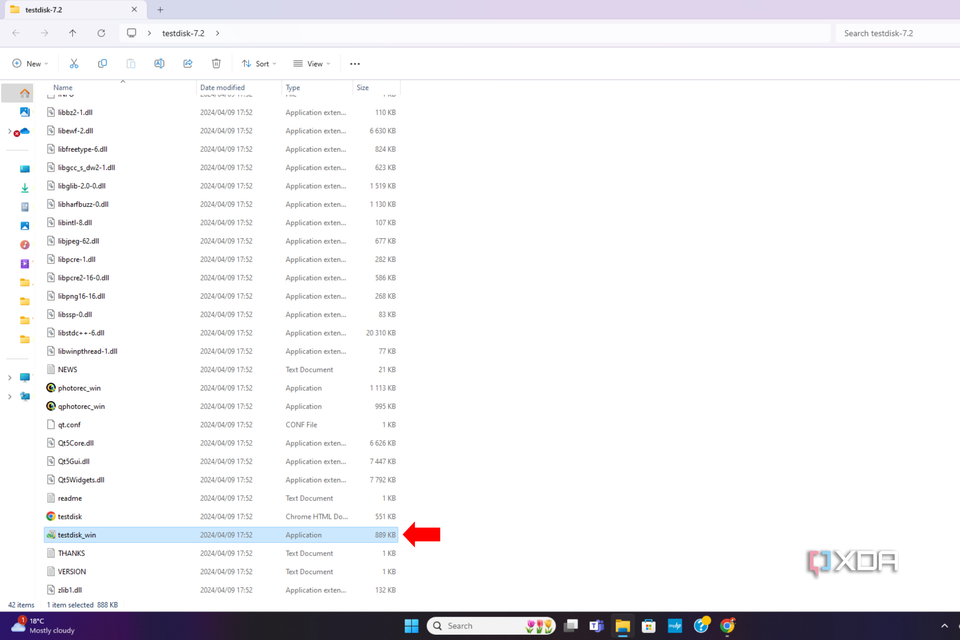Open Network icon in sidebar
The width and height of the screenshot is (960, 640).
click(x=24, y=396)
